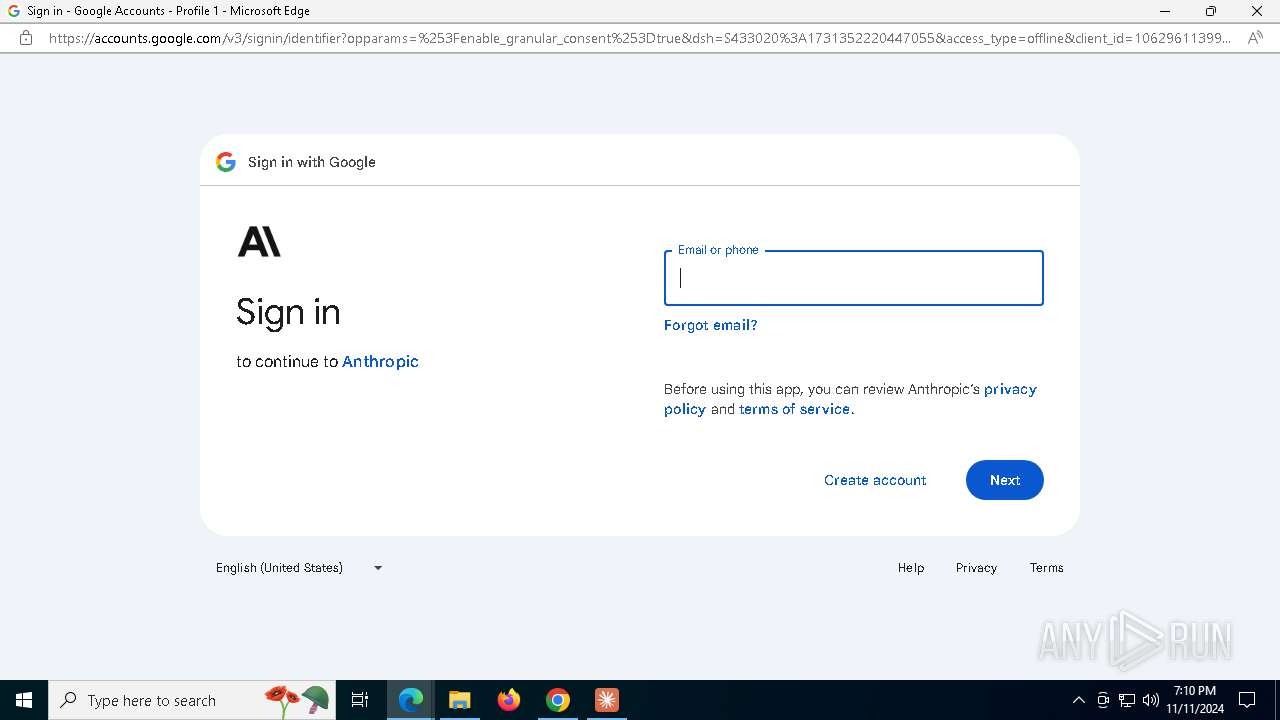Click the site lock icon in address bar
This screenshot has height=720, width=1280.
(26, 38)
